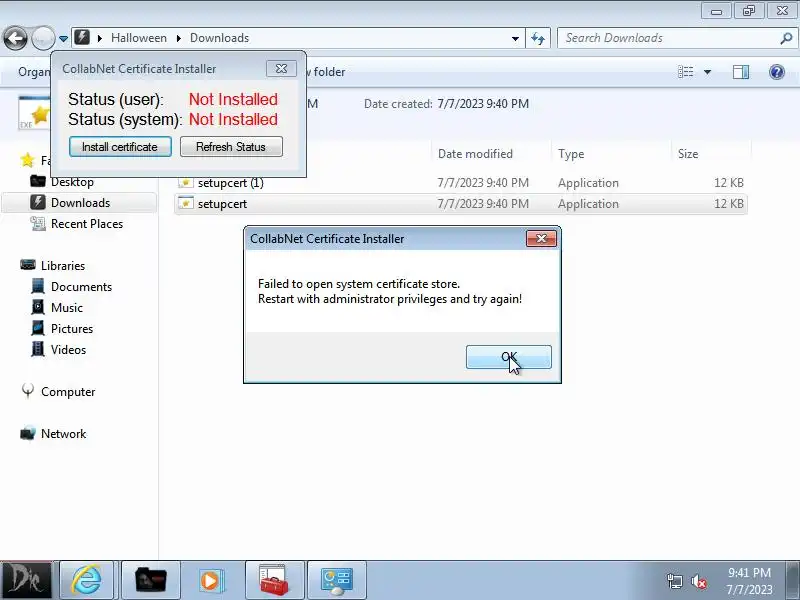Image resolution: width=800 pixels, height=600 pixels.
Task: Open recent pages dropdown arrow
Action: [63, 39]
